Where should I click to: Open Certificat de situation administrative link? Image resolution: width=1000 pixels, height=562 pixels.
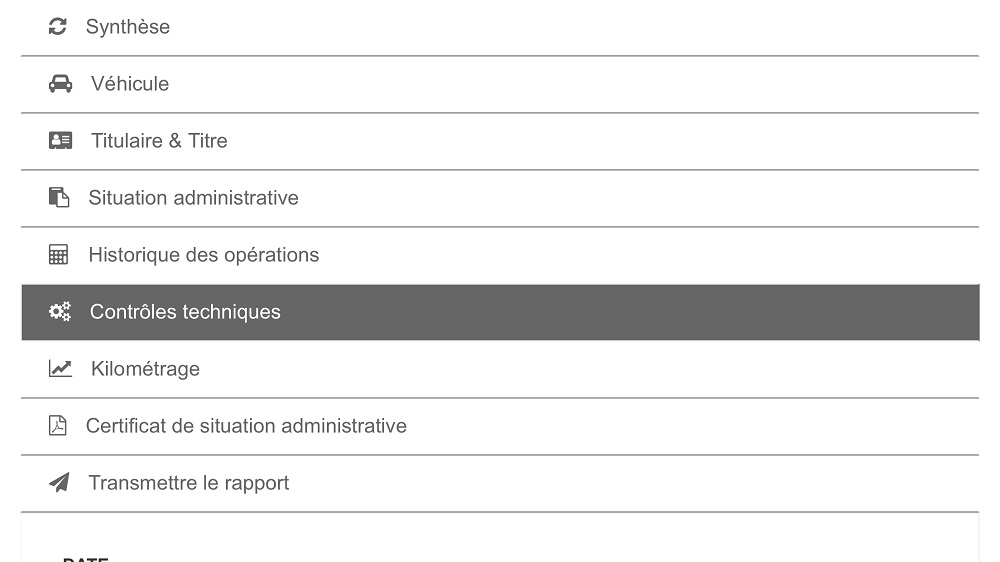pos(500,426)
